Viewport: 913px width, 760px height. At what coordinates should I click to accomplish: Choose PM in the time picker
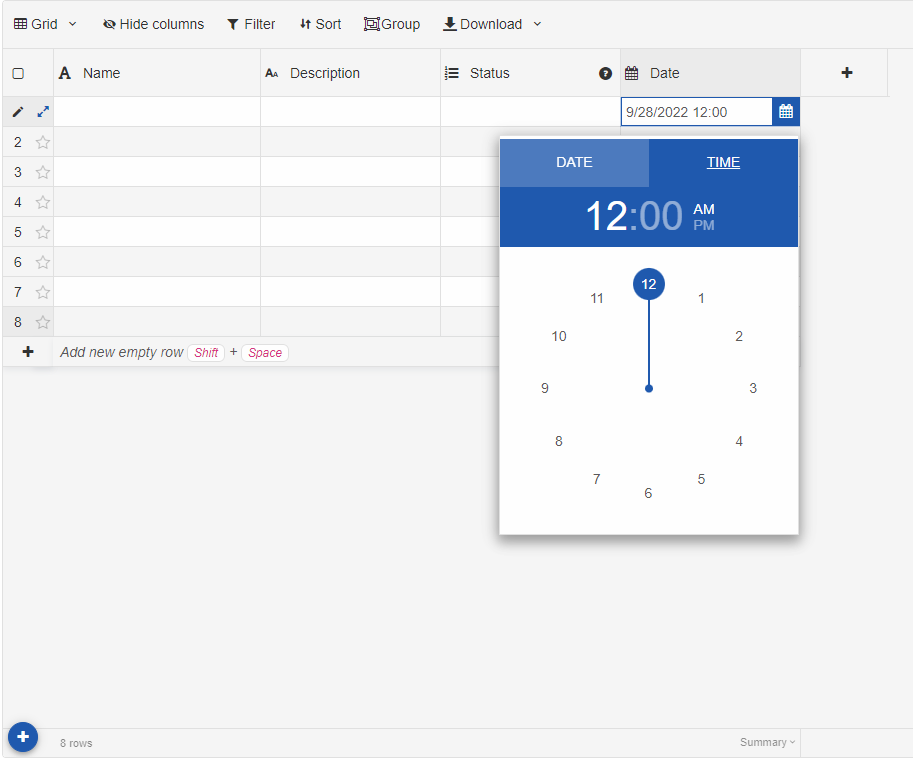[x=703, y=225]
